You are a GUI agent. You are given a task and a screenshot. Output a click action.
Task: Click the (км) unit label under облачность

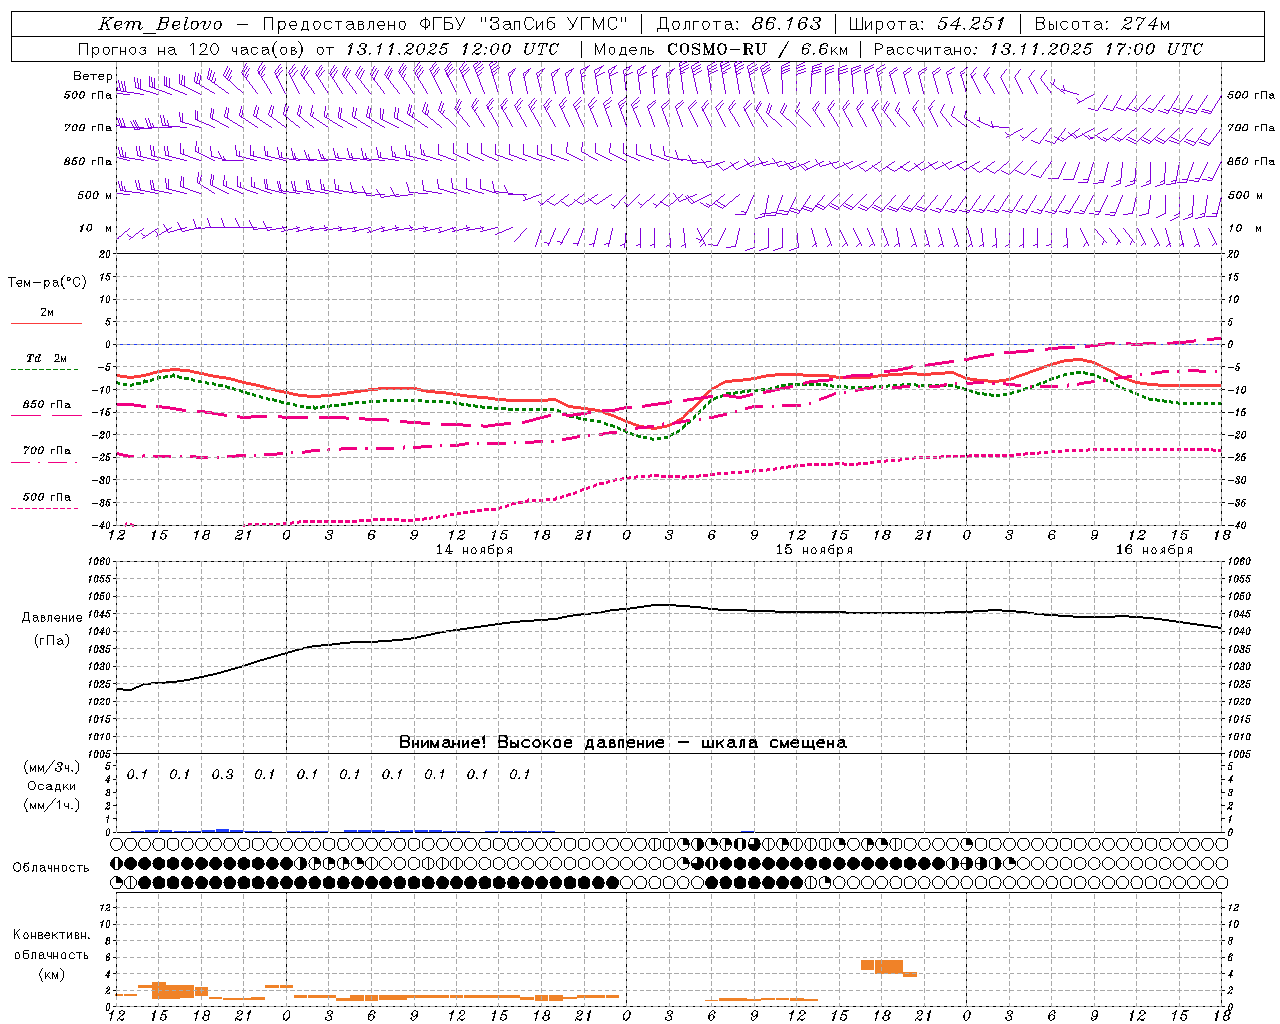coord(52,974)
